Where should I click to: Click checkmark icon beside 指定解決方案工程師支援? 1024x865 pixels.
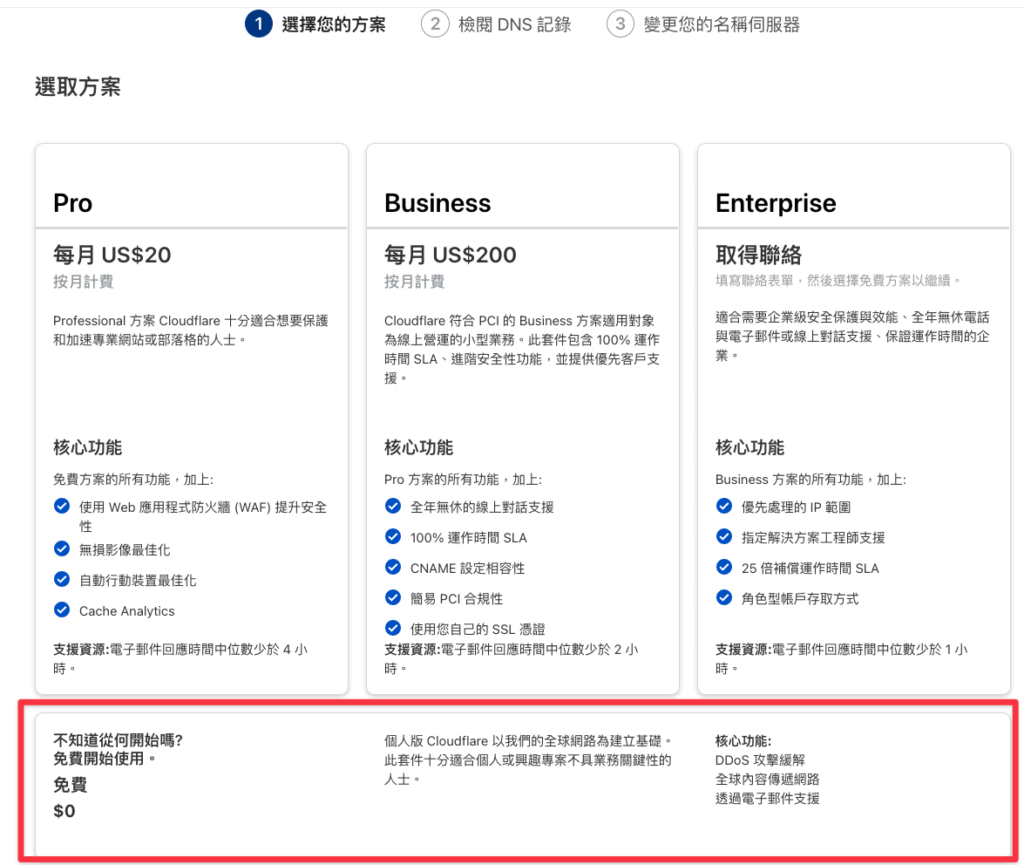click(x=724, y=537)
